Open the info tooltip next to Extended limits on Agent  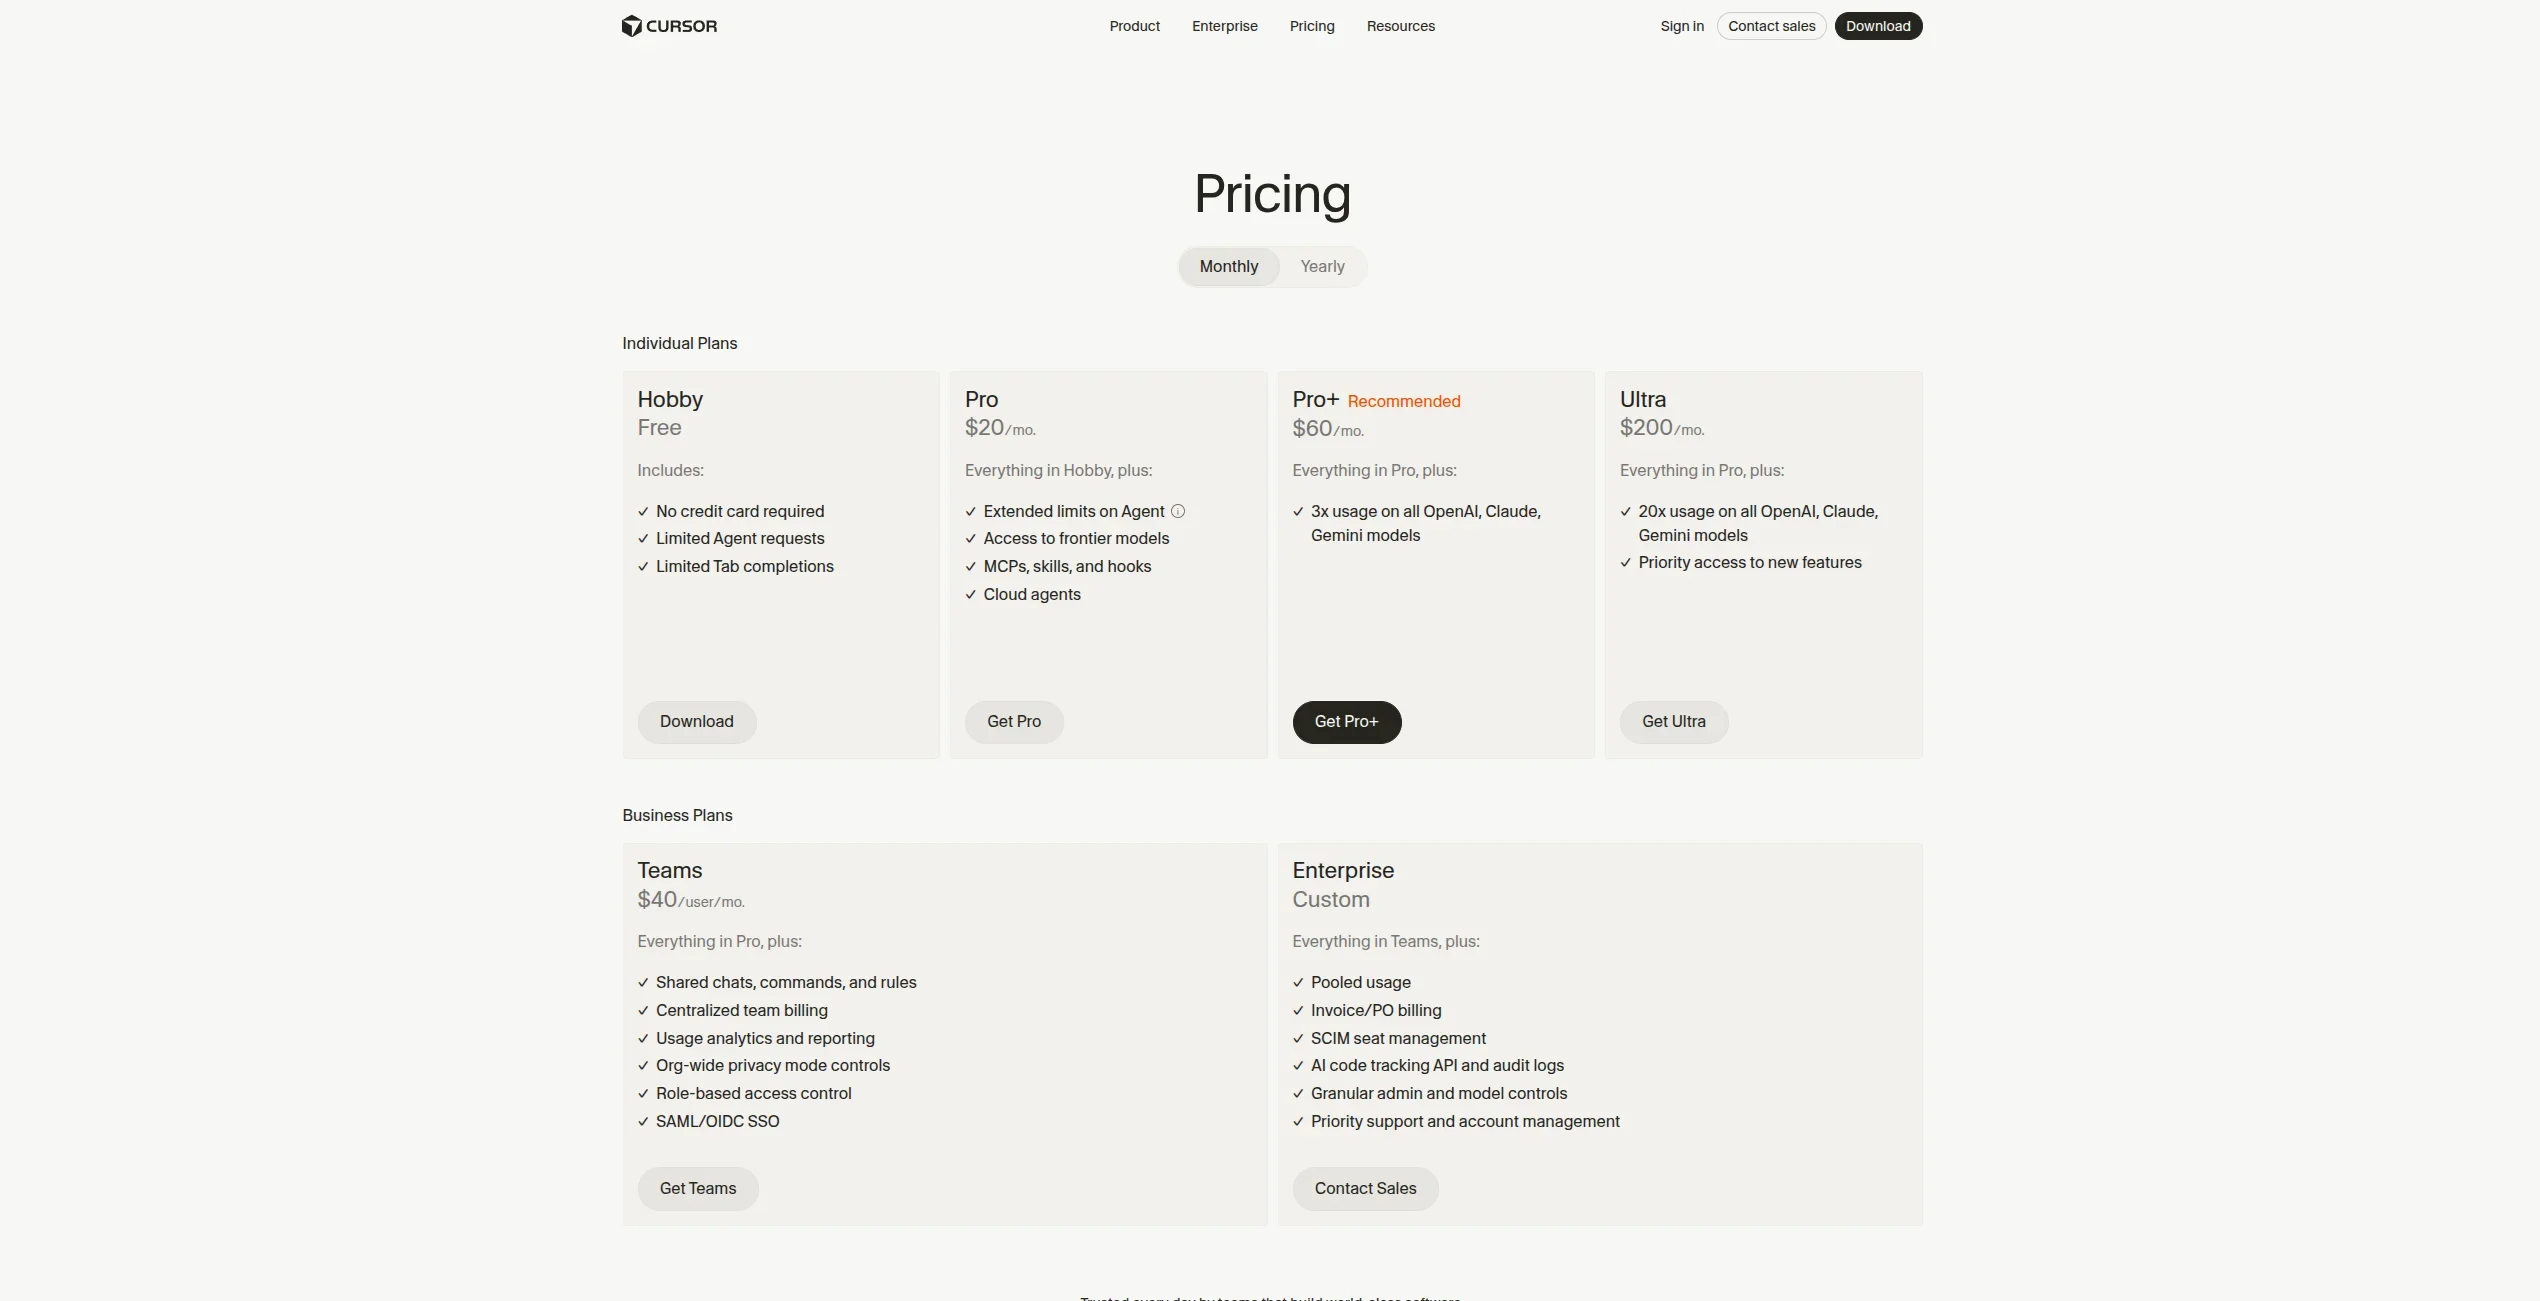click(1178, 511)
